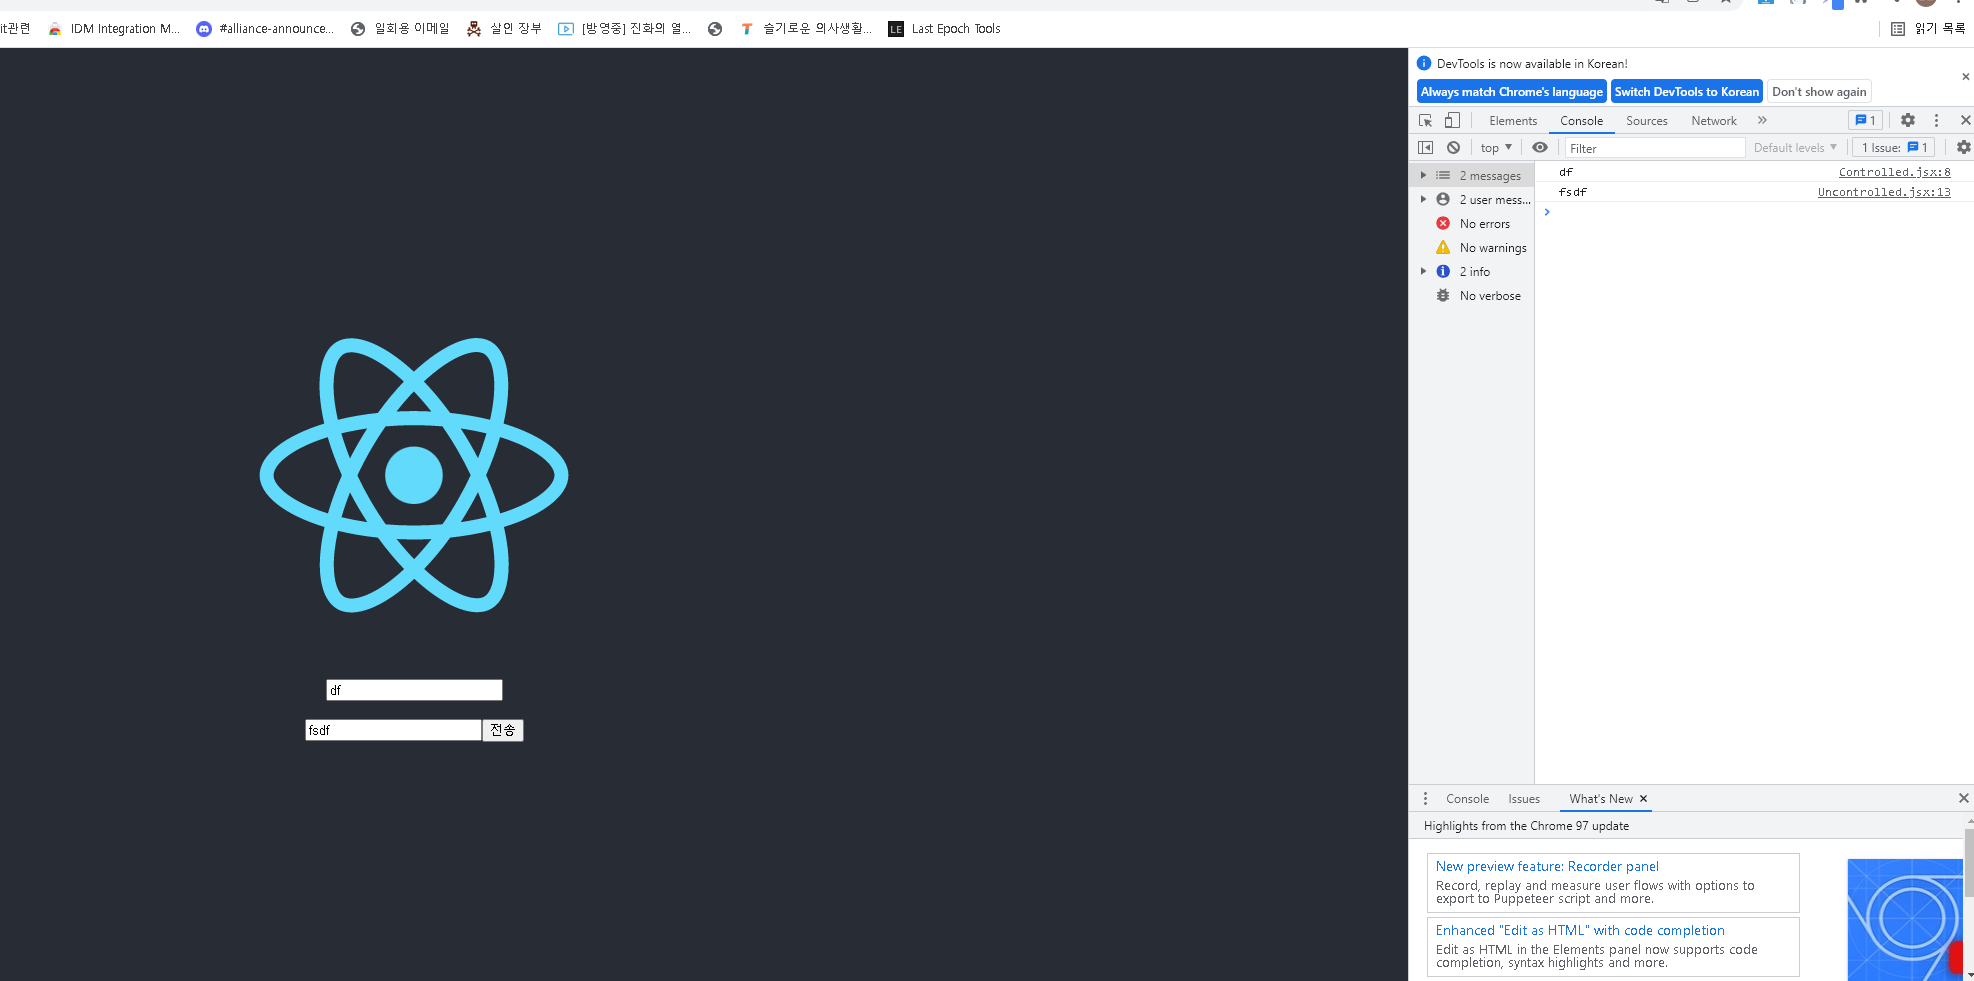1974x981 pixels.
Task: Open the issues counter badge in main toolbar
Action: point(1865,120)
